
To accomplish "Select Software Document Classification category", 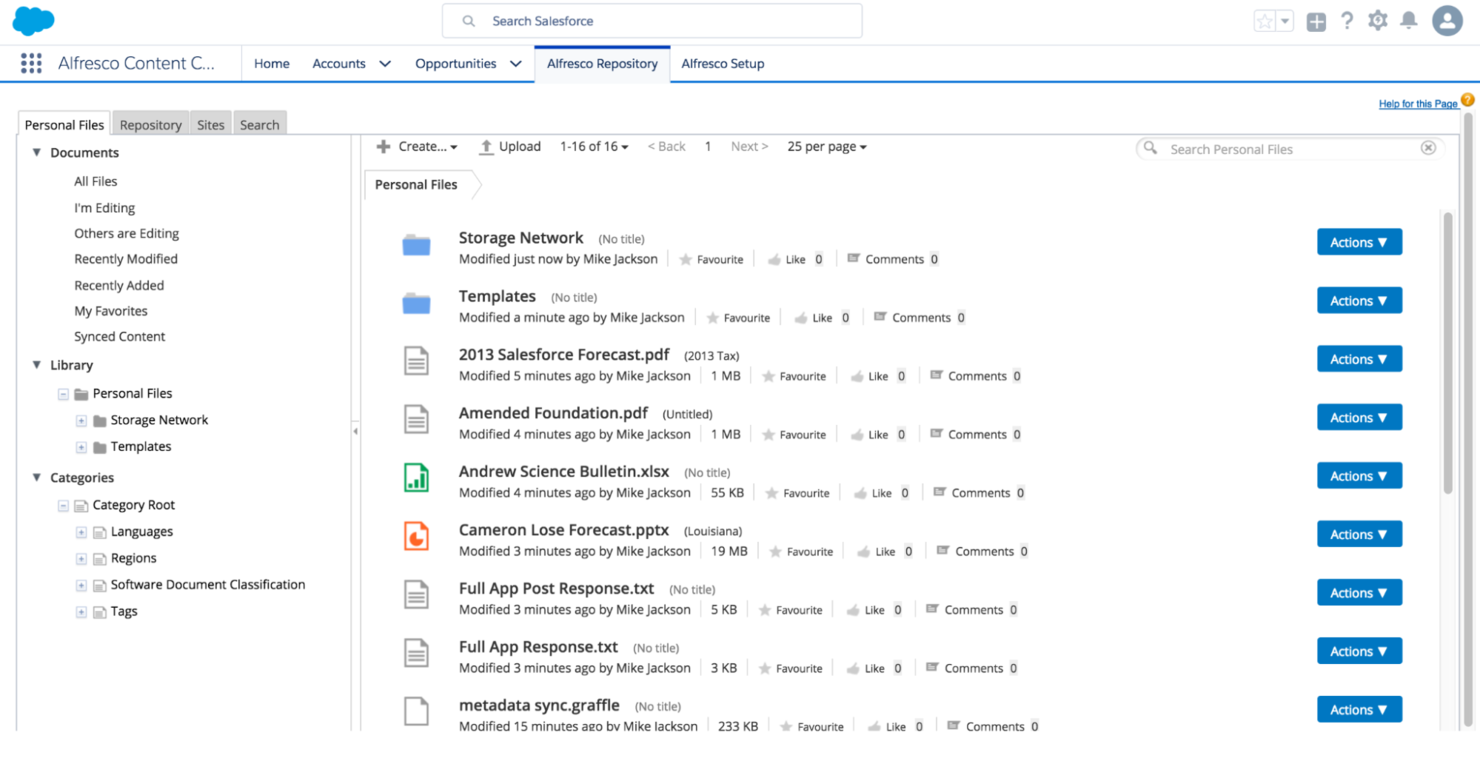I will click(208, 584).
